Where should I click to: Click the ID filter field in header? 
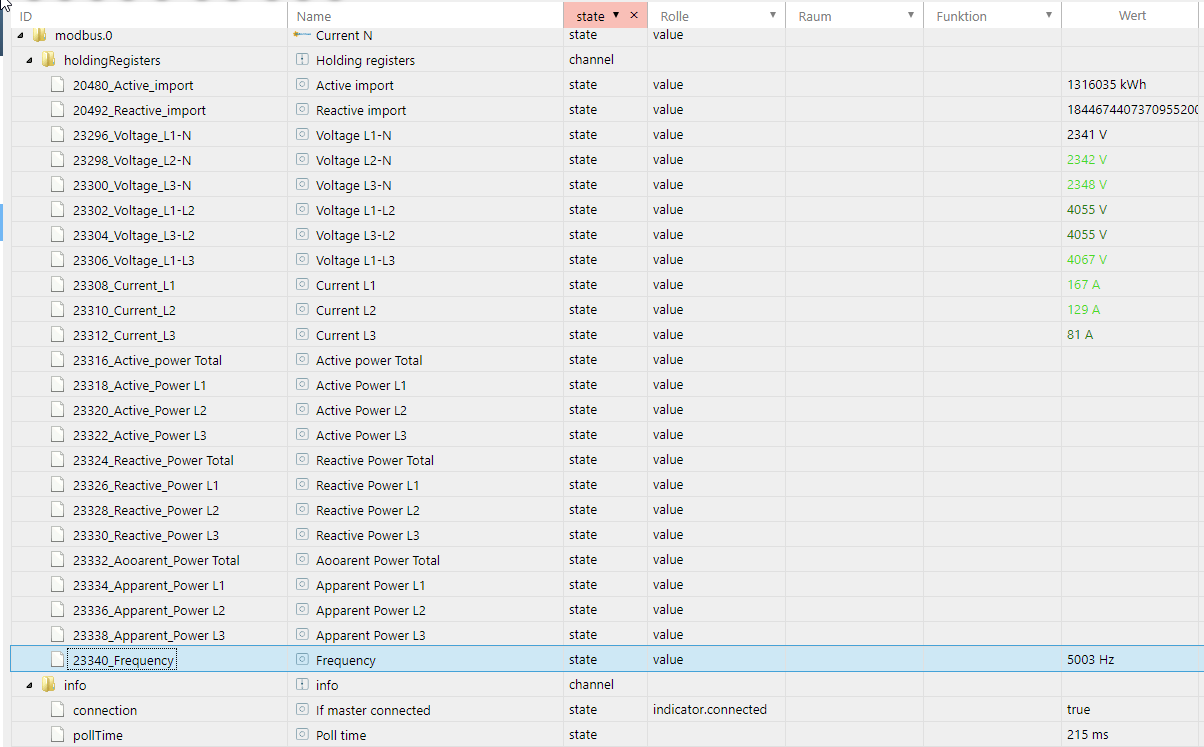pos(150,16)
